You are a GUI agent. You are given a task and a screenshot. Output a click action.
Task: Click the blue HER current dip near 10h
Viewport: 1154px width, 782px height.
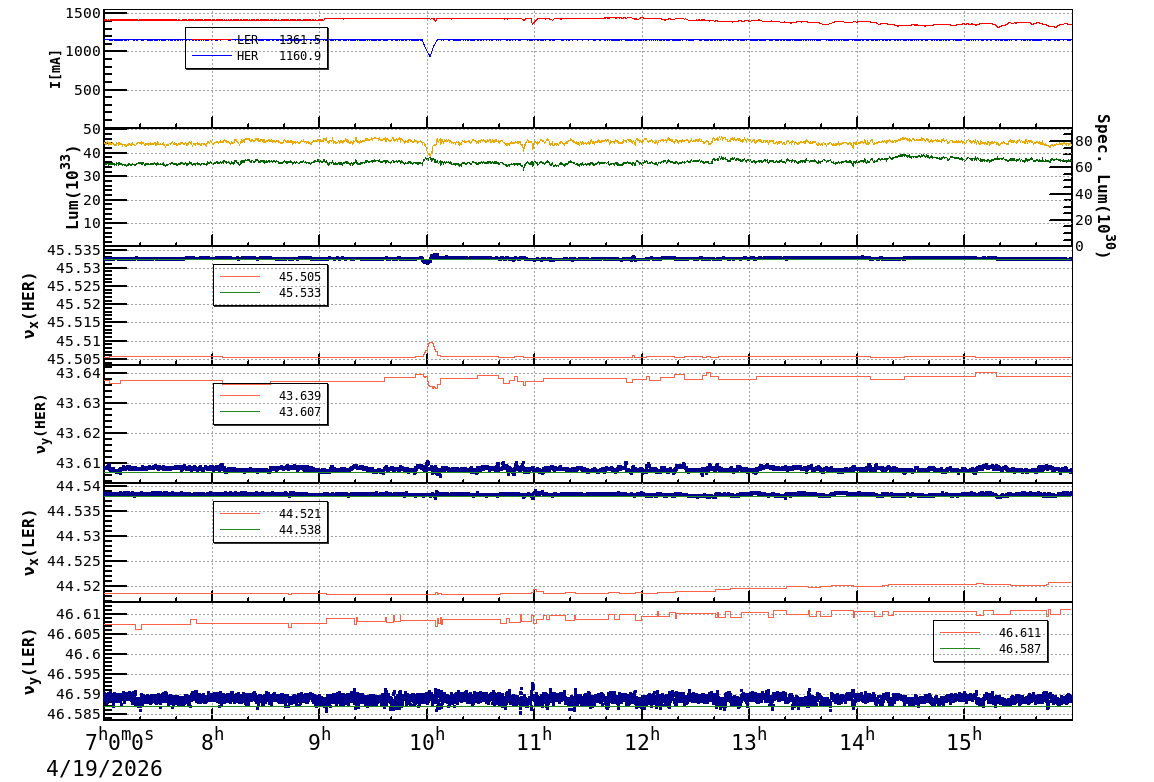(430, 52)
